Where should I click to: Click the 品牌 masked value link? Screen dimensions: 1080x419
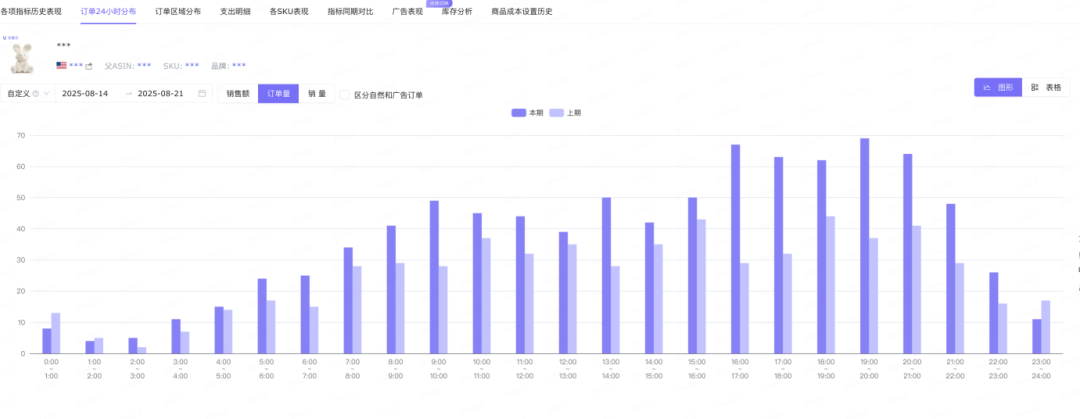pos(239,65)
